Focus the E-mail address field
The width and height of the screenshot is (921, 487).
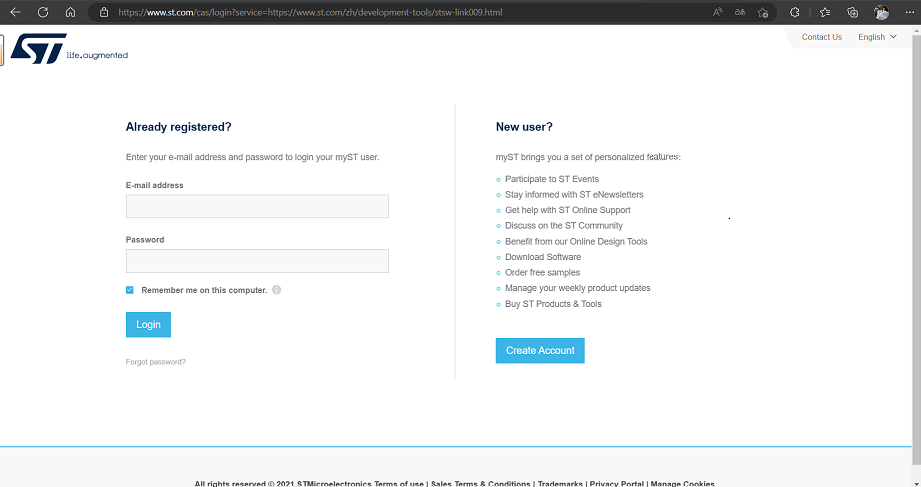(x=257, y=206)
